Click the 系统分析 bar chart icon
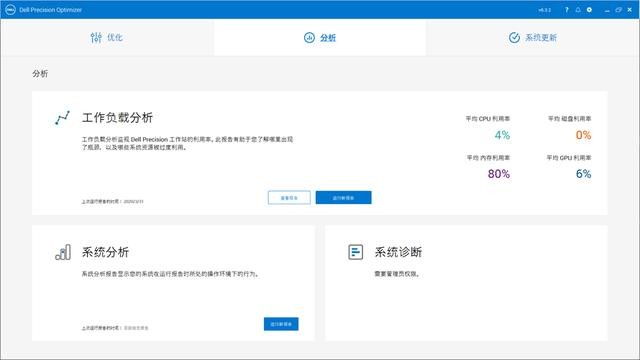 (63, 252)
